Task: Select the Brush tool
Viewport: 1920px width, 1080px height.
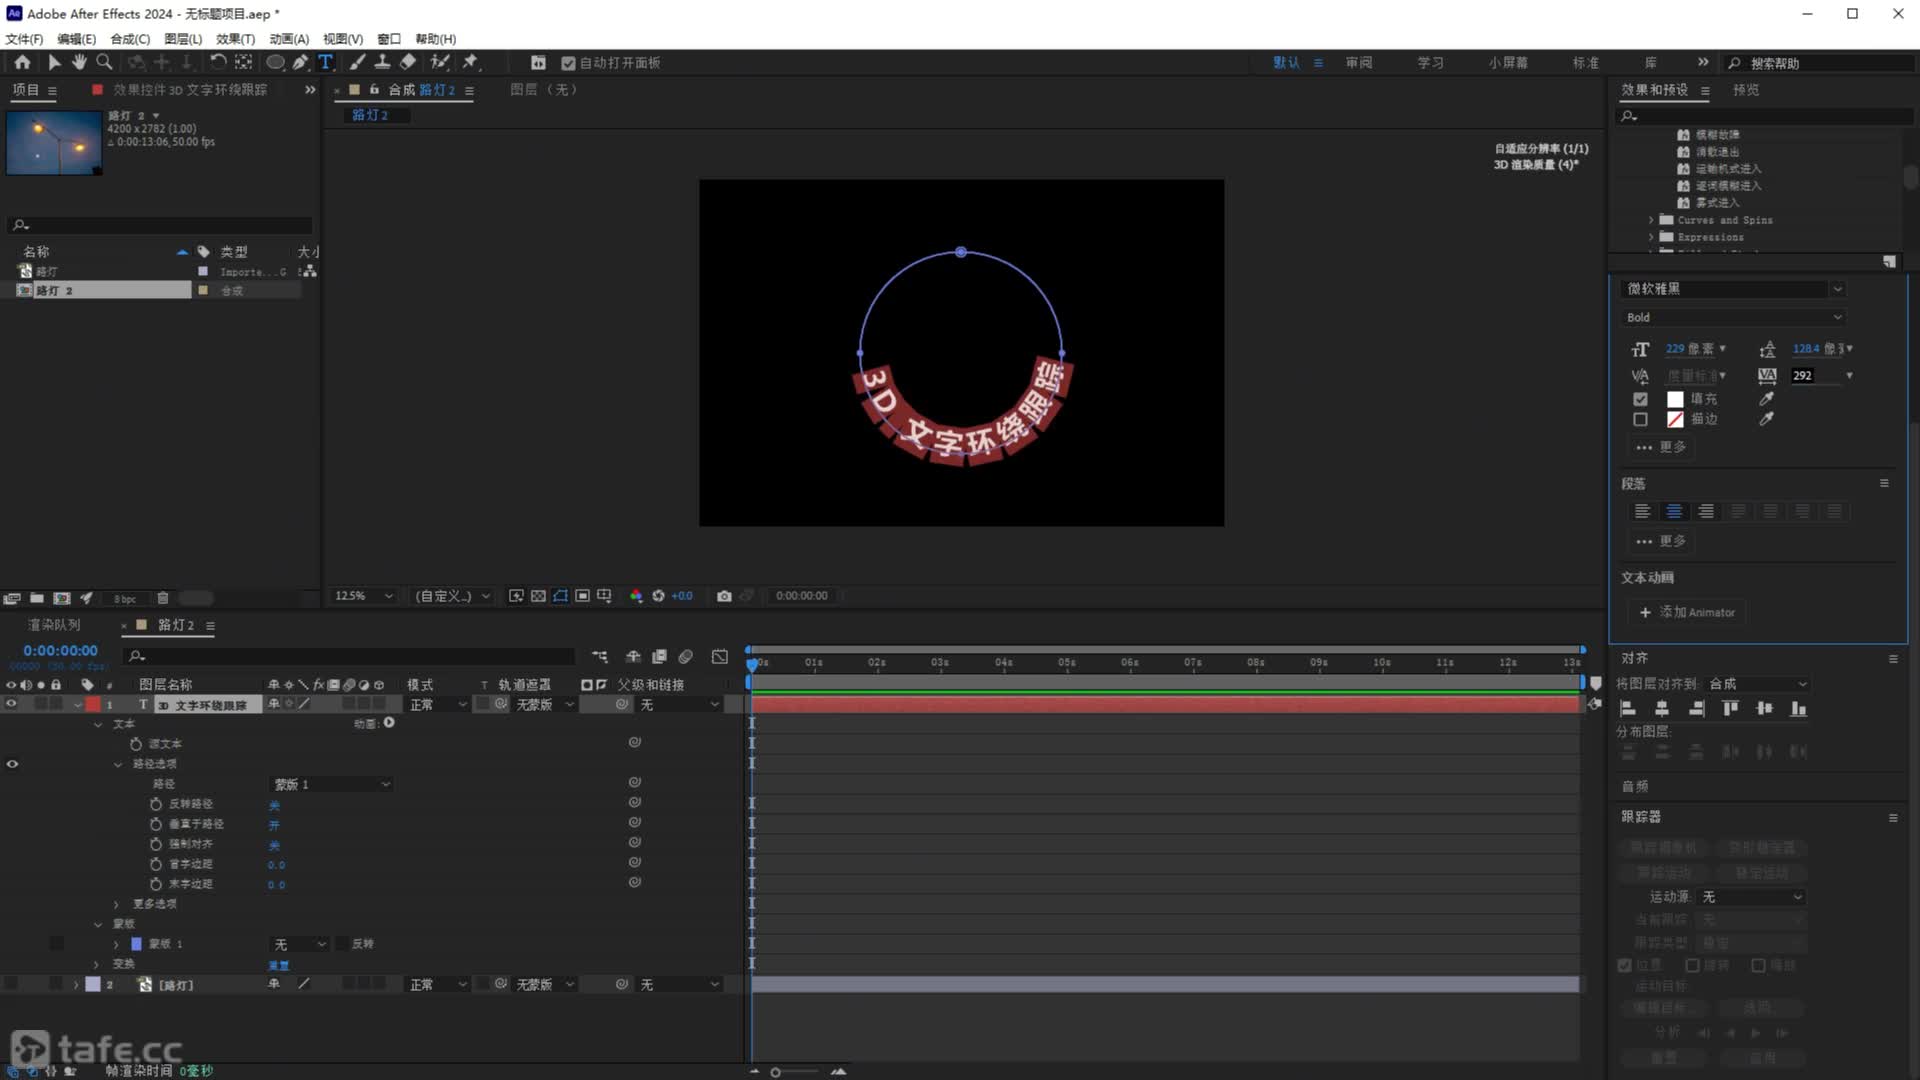Action: click(x=357, y=62)
